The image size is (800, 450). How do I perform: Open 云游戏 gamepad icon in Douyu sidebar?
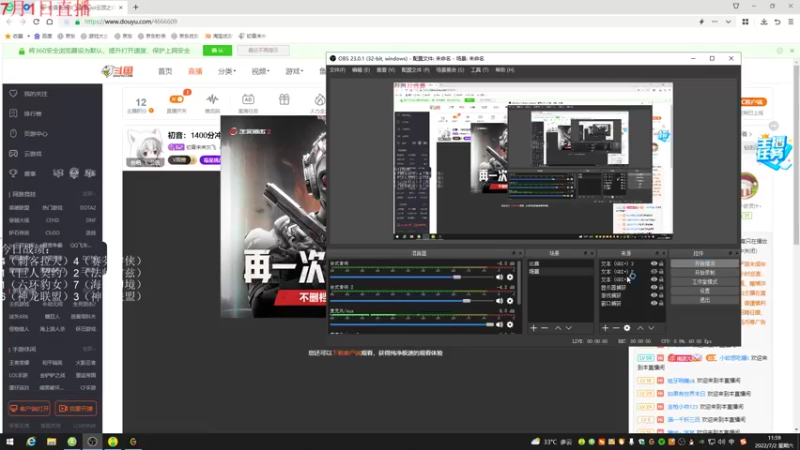tap(13, 153)
